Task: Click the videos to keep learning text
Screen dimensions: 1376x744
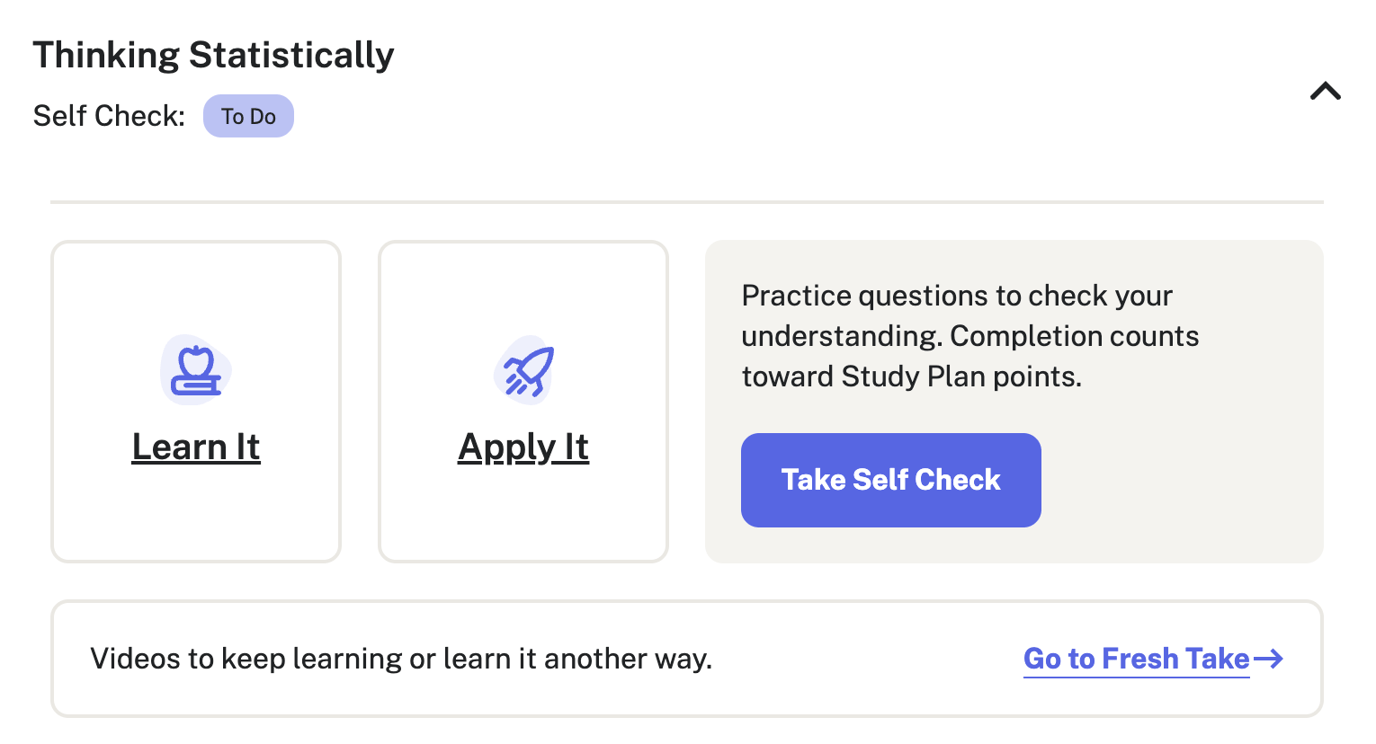Action: tap(400, 659)
